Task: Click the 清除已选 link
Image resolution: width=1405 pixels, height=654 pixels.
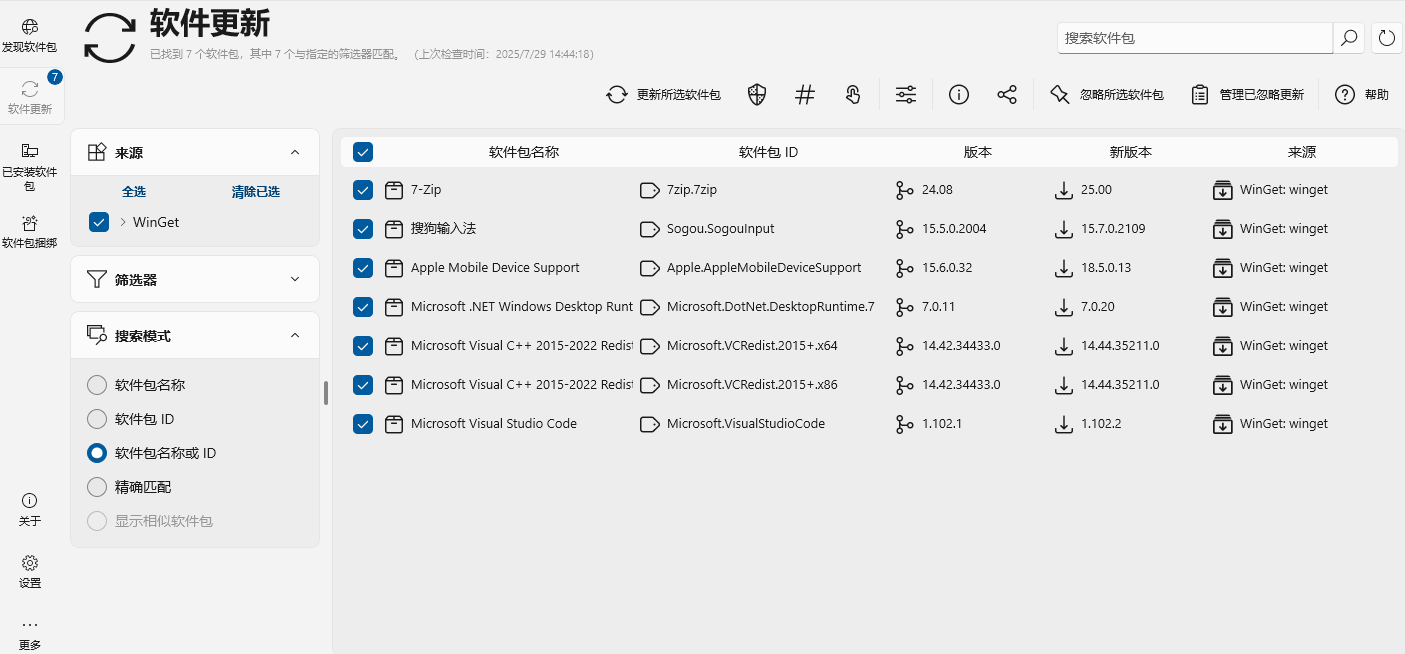Action: click(x=256, y=192)
